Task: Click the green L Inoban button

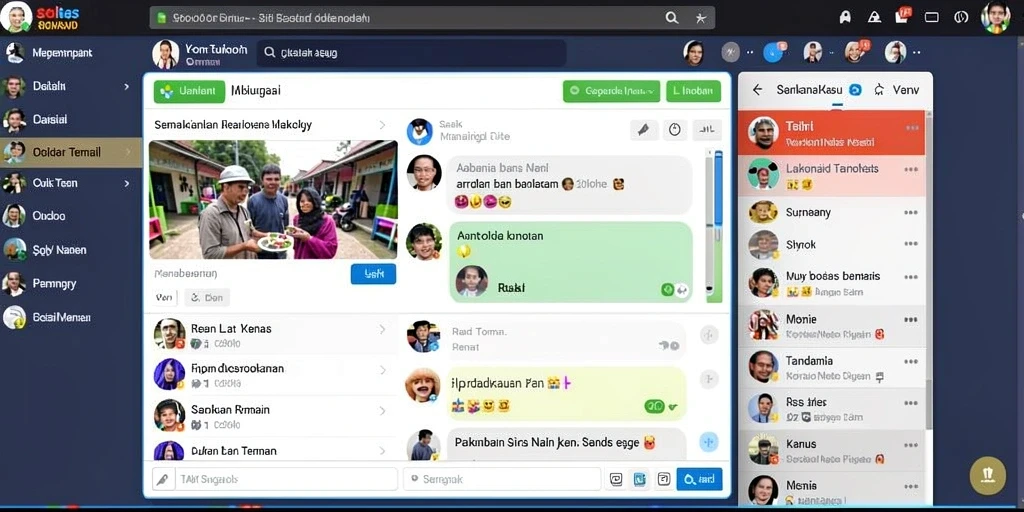Action: pos(694,91)
